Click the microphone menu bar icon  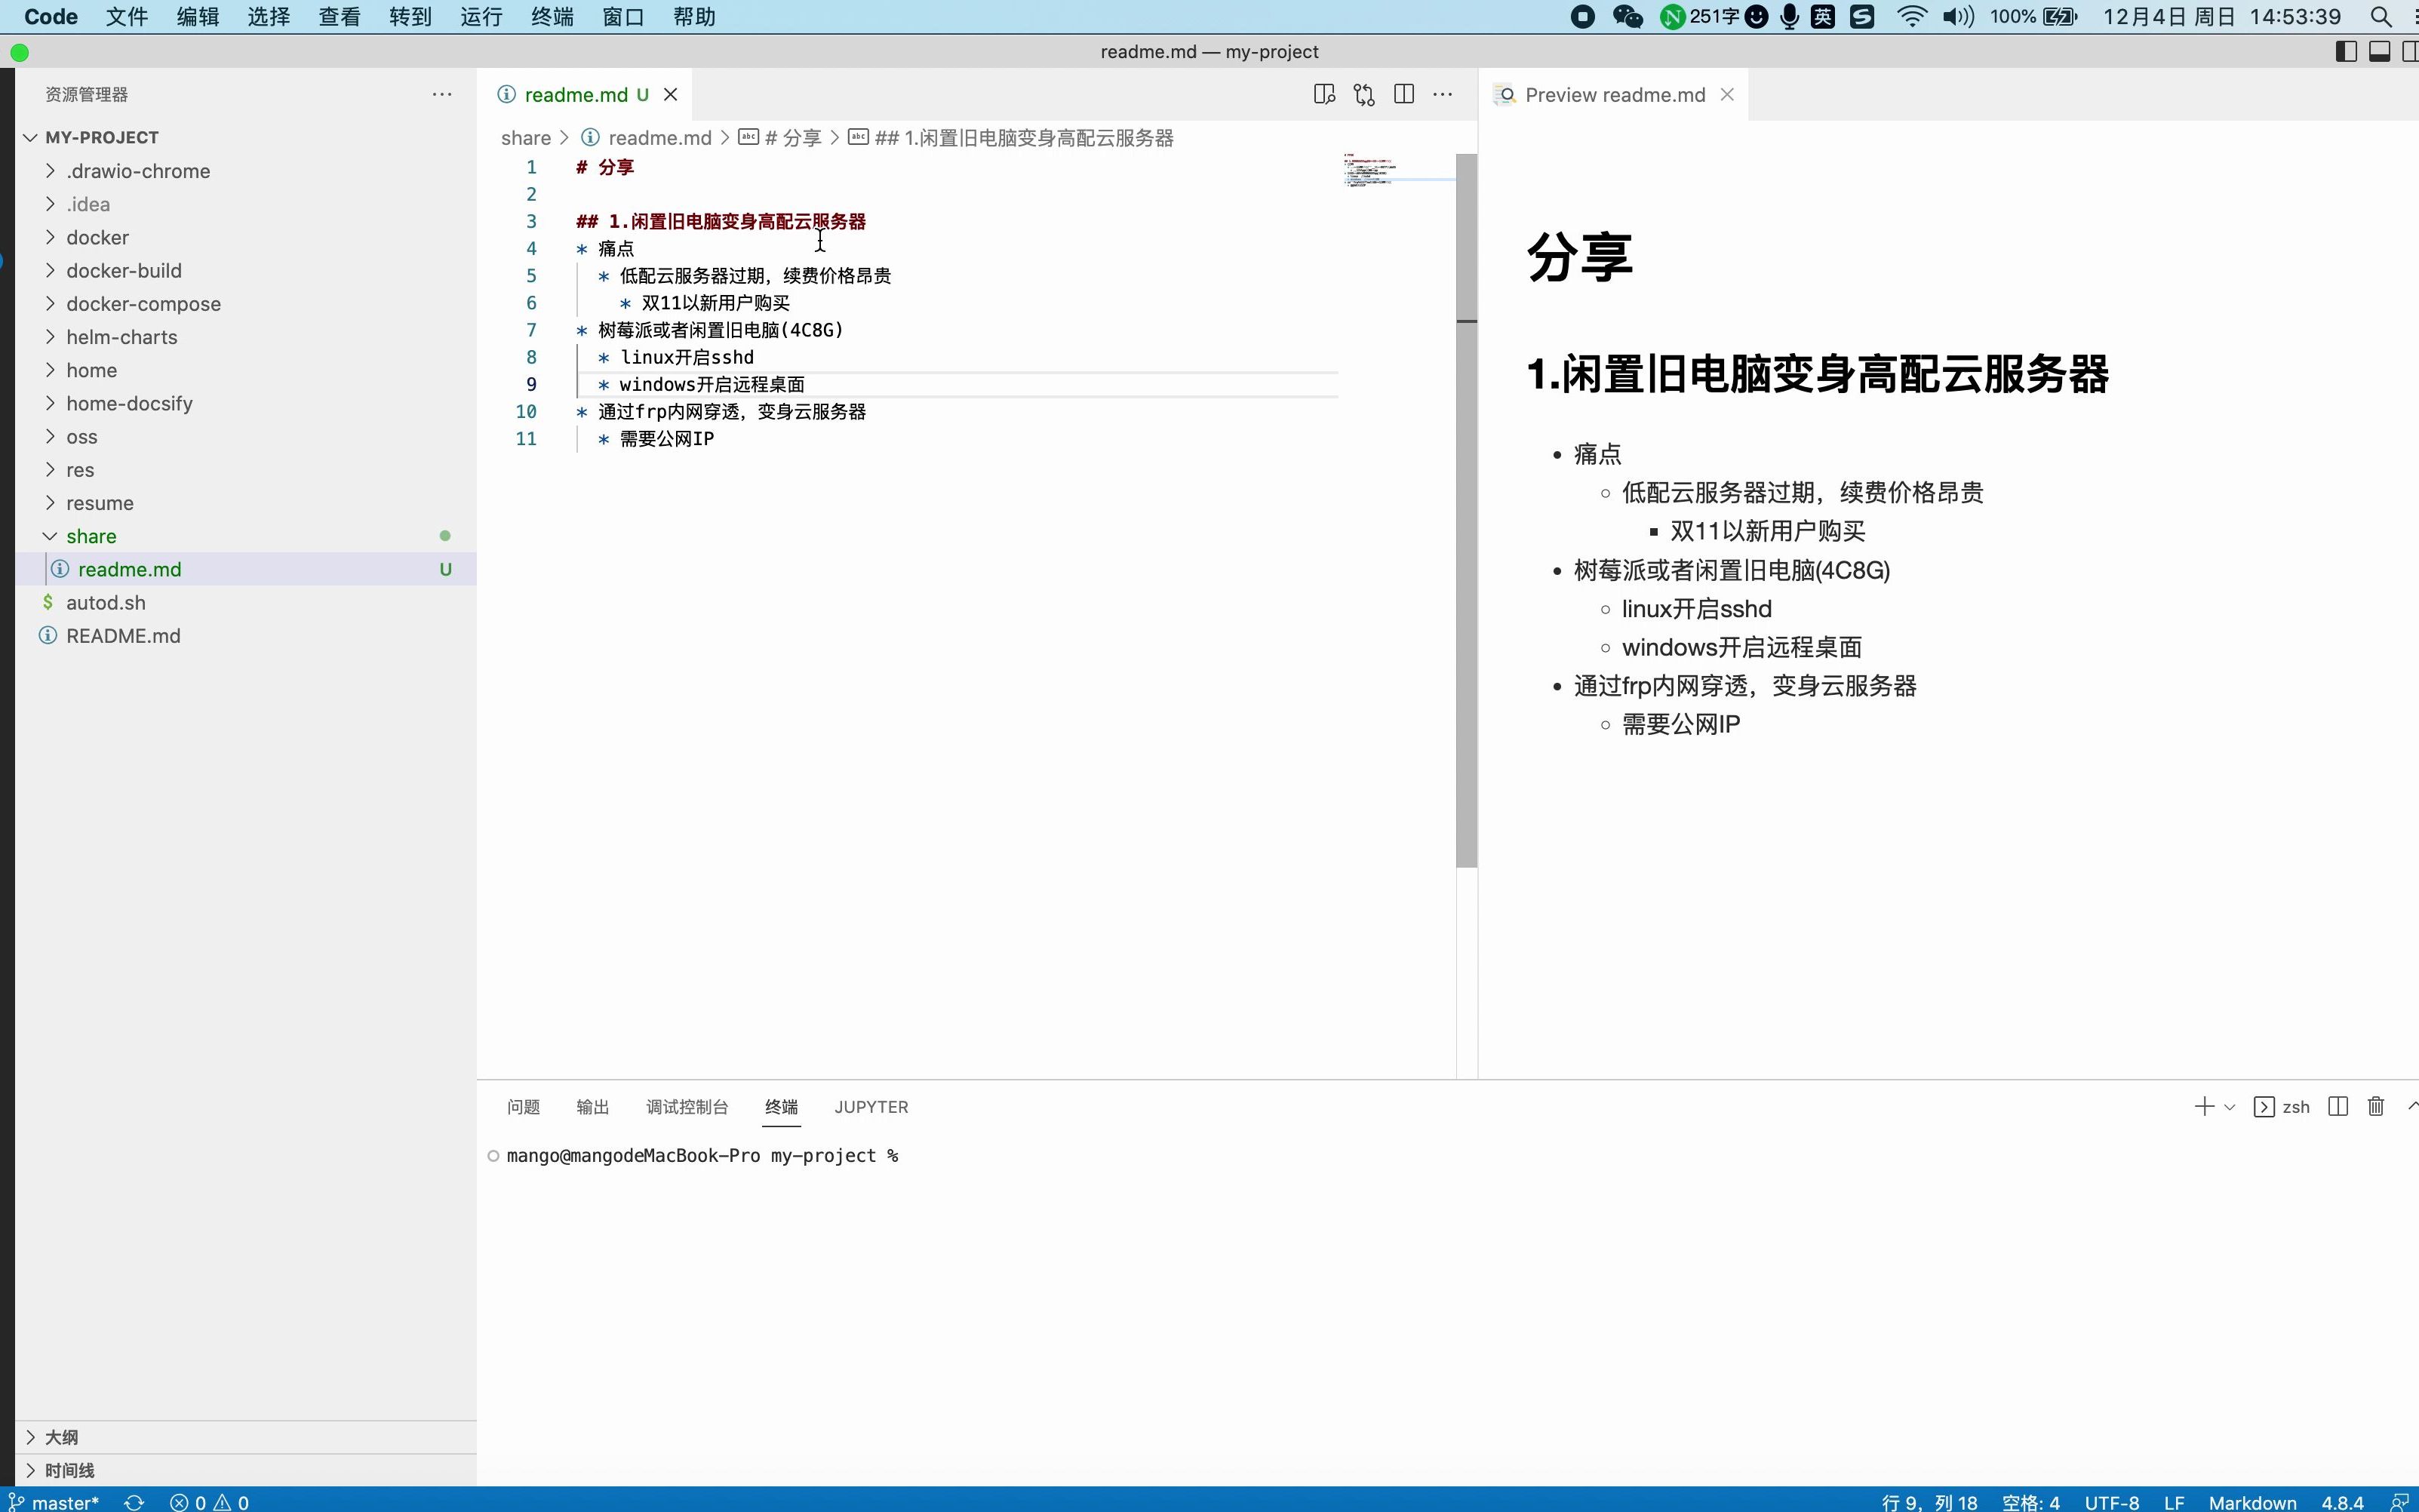1790,17
